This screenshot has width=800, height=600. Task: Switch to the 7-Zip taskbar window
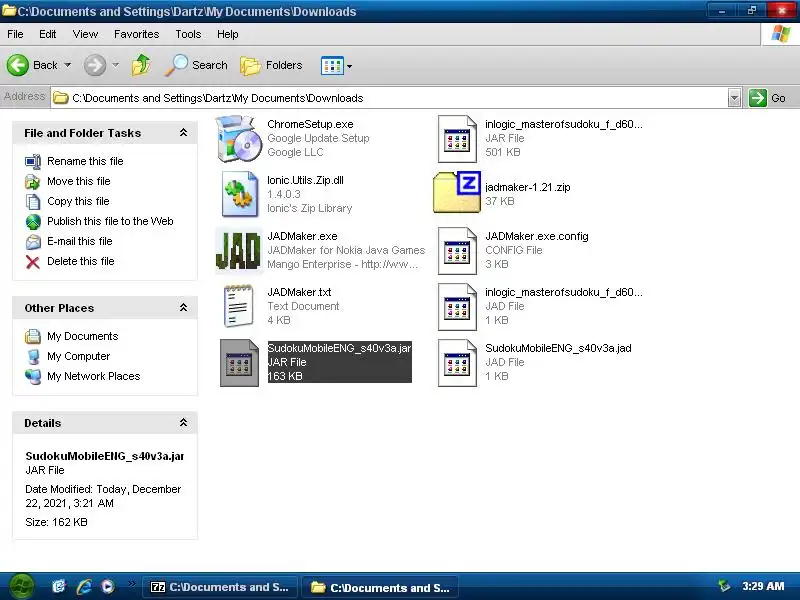(x=220, y=587)
